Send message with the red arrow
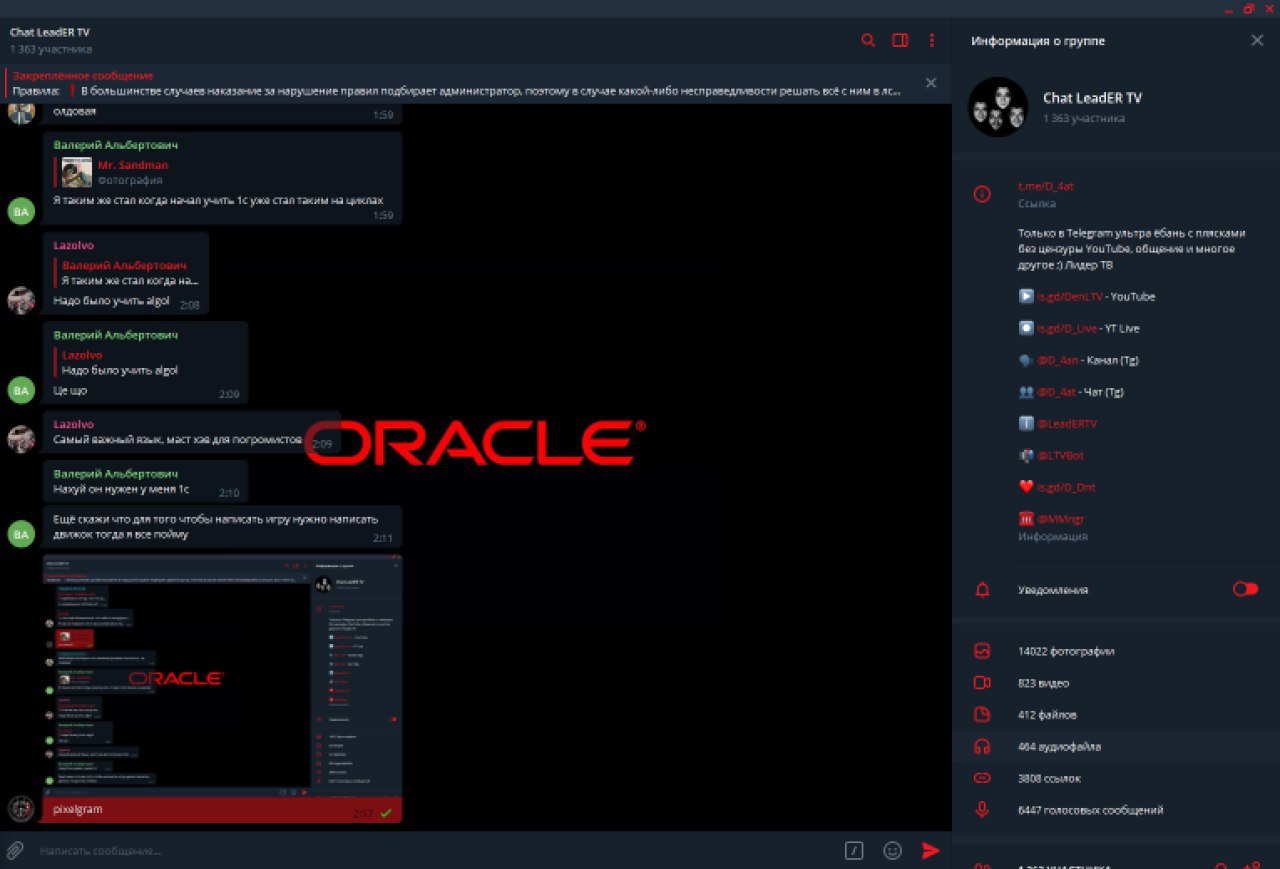Image resolution: width=1280 pixels, height=869 pixels. [930, 850]
